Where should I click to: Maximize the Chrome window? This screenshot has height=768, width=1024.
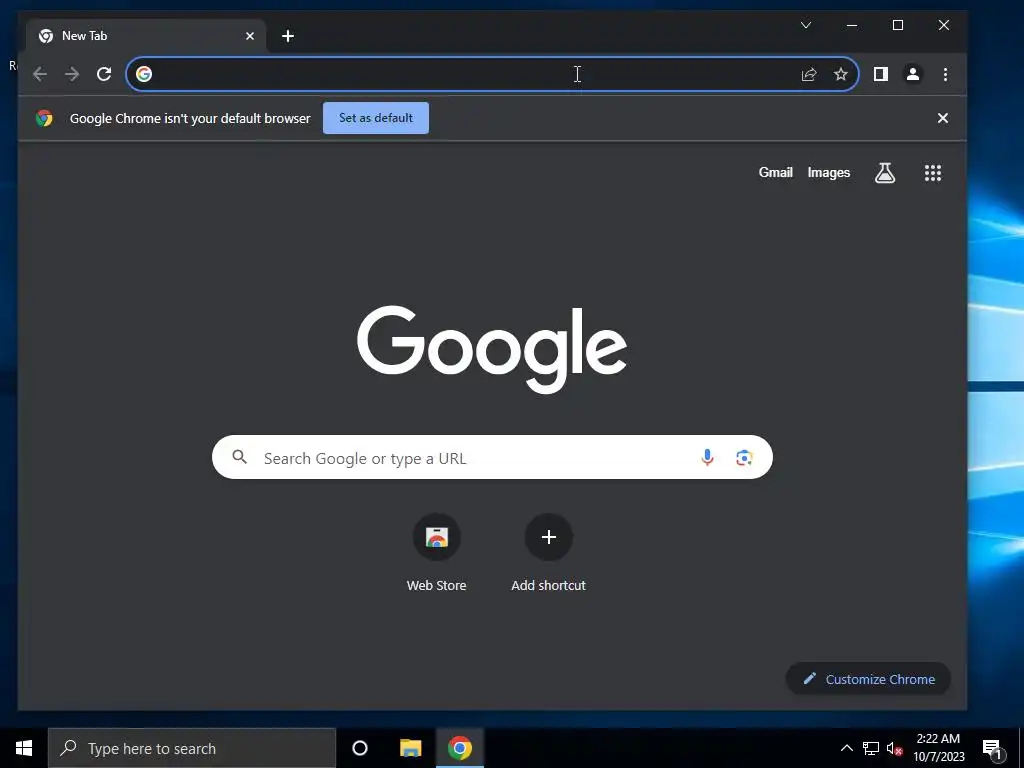898,25
